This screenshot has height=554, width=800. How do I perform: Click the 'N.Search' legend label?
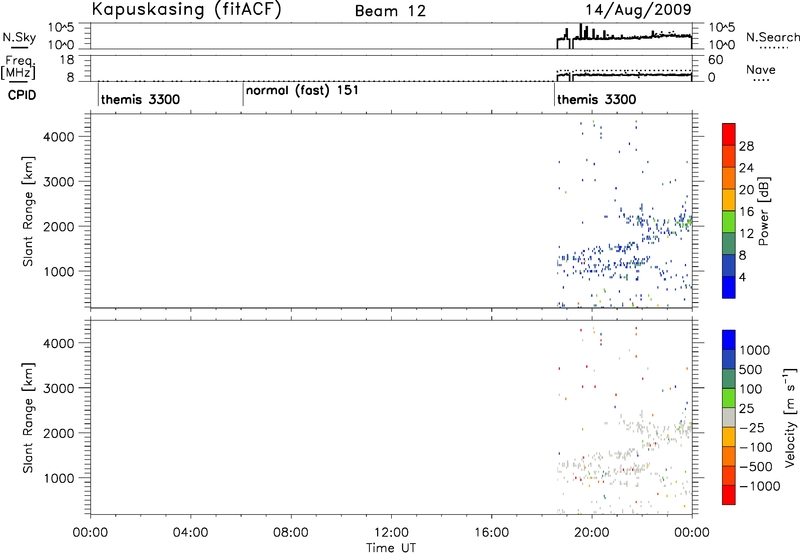(772, 37)
